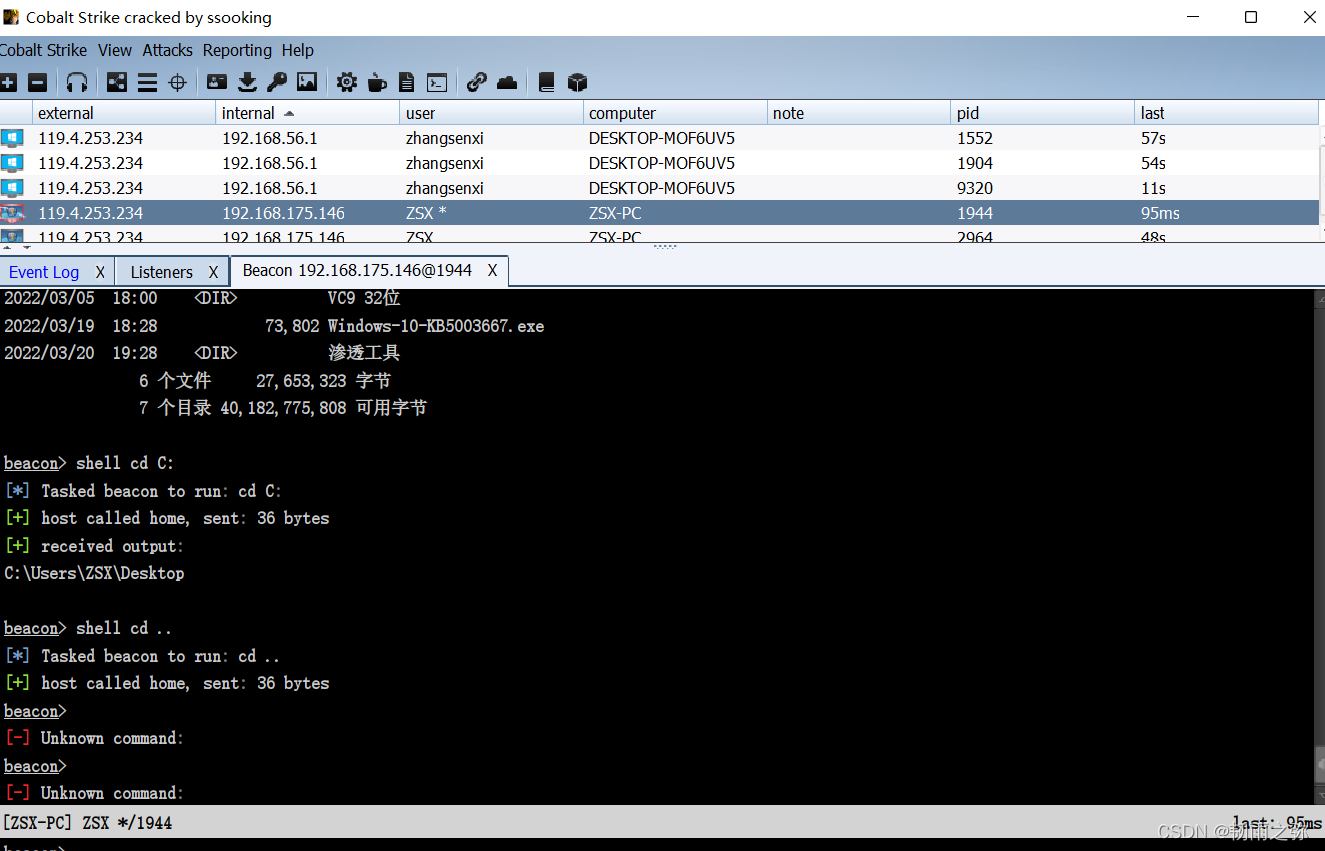Select the session row with pid 1552

pos(660,138)
